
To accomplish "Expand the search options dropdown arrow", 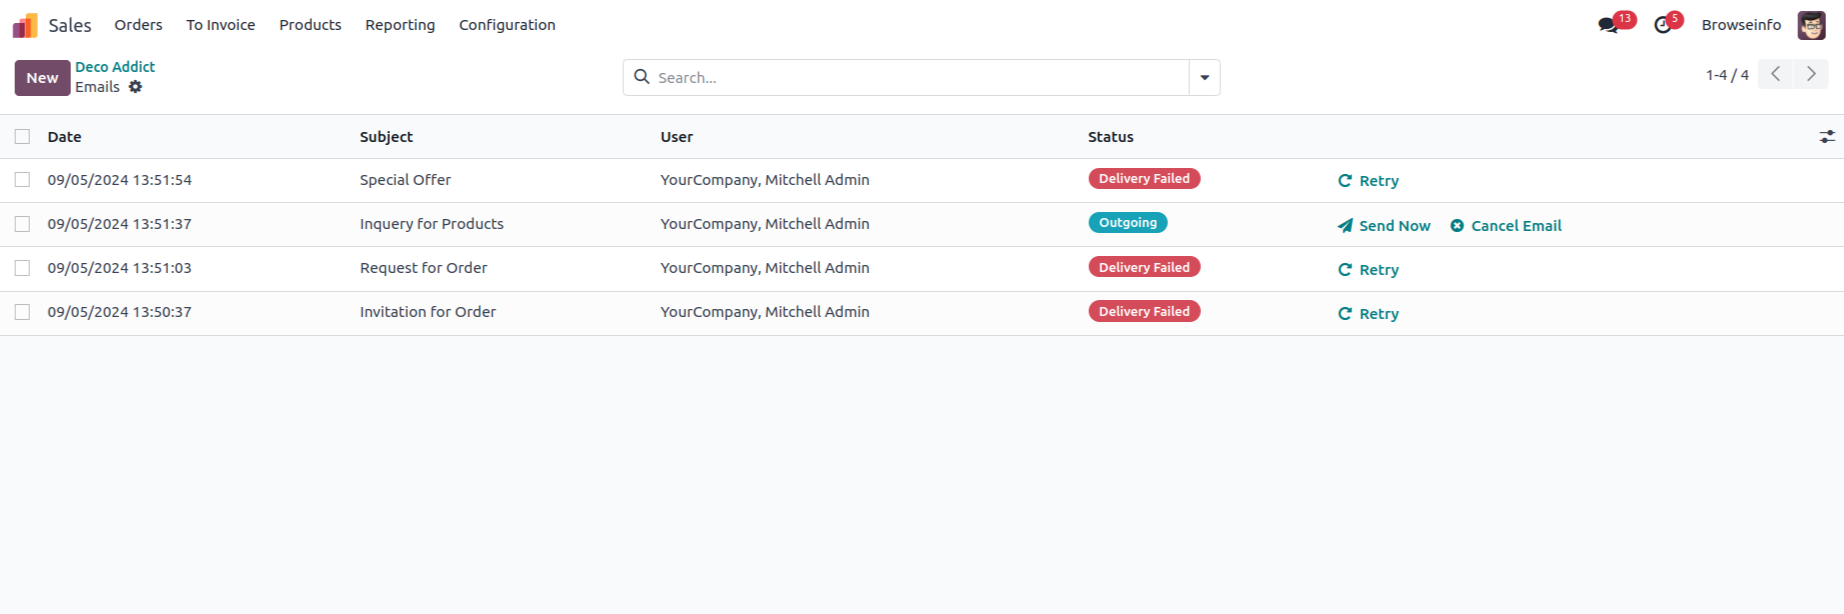I will tap(1204, 78).
